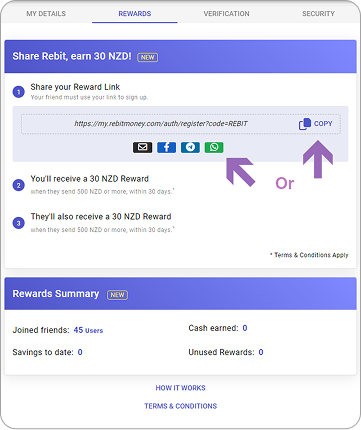Select the Rewards tab
Viewport: 361px width, 430px height.
coord(135,14)
